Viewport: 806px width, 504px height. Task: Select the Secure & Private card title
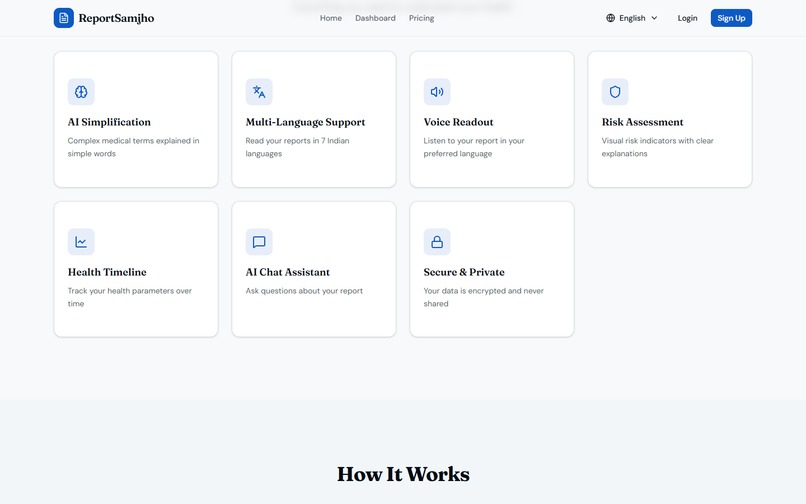click(x=464, y=272)
